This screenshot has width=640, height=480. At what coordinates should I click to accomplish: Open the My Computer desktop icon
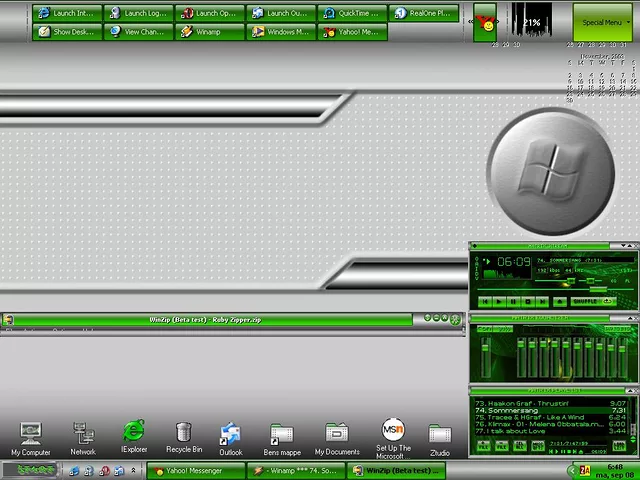(30, 434)
